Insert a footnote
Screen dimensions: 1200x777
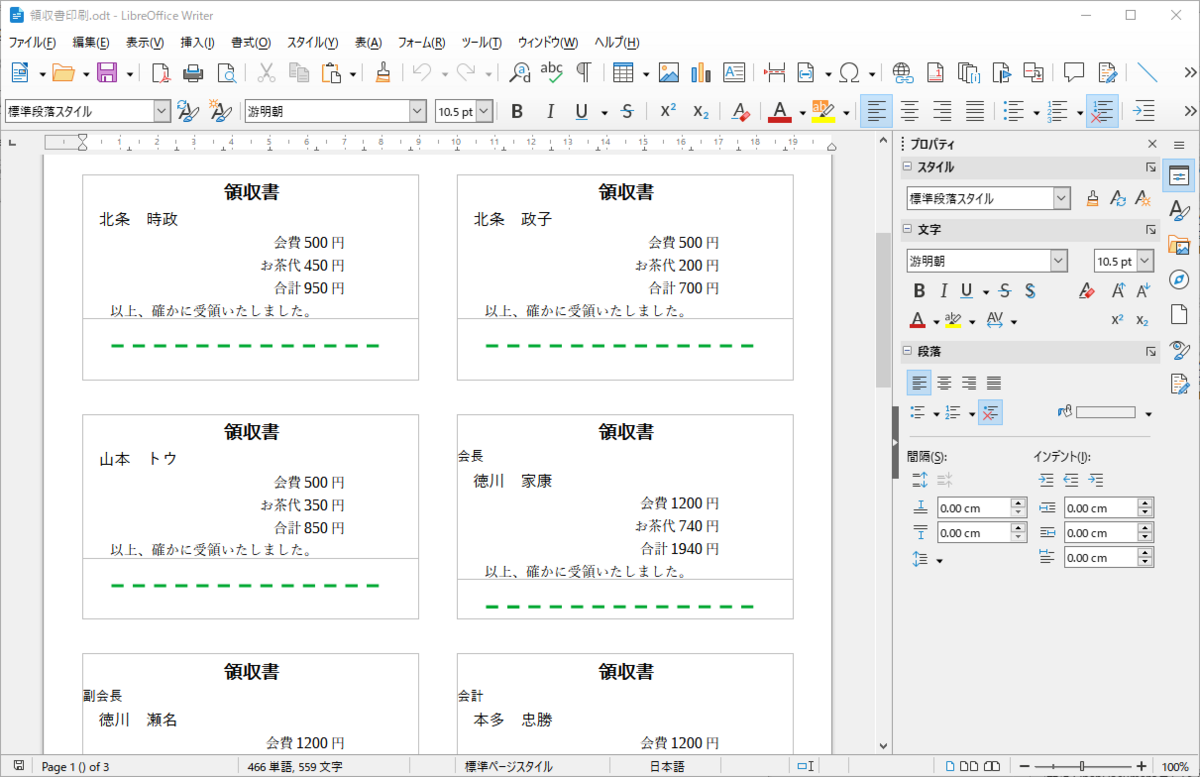pos(935,72)
